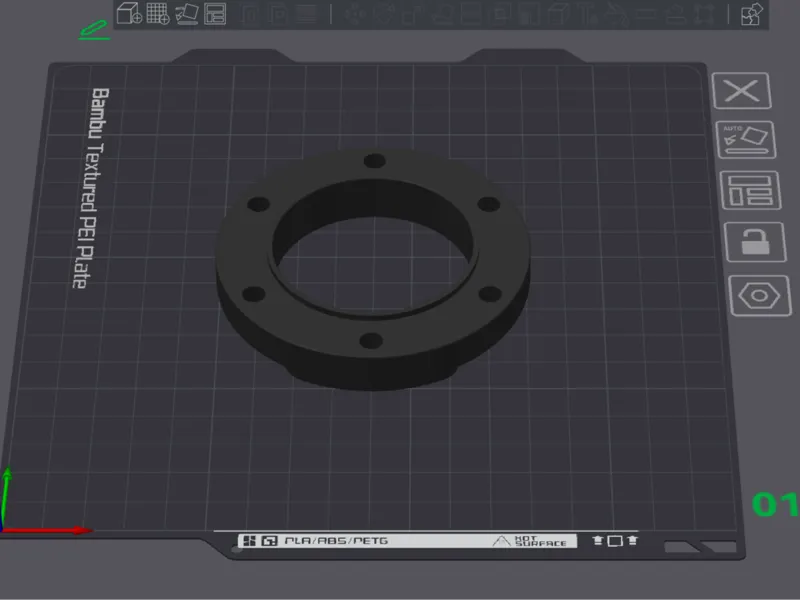
Task: Click the Add model cube icon
Action: [129, 13]
